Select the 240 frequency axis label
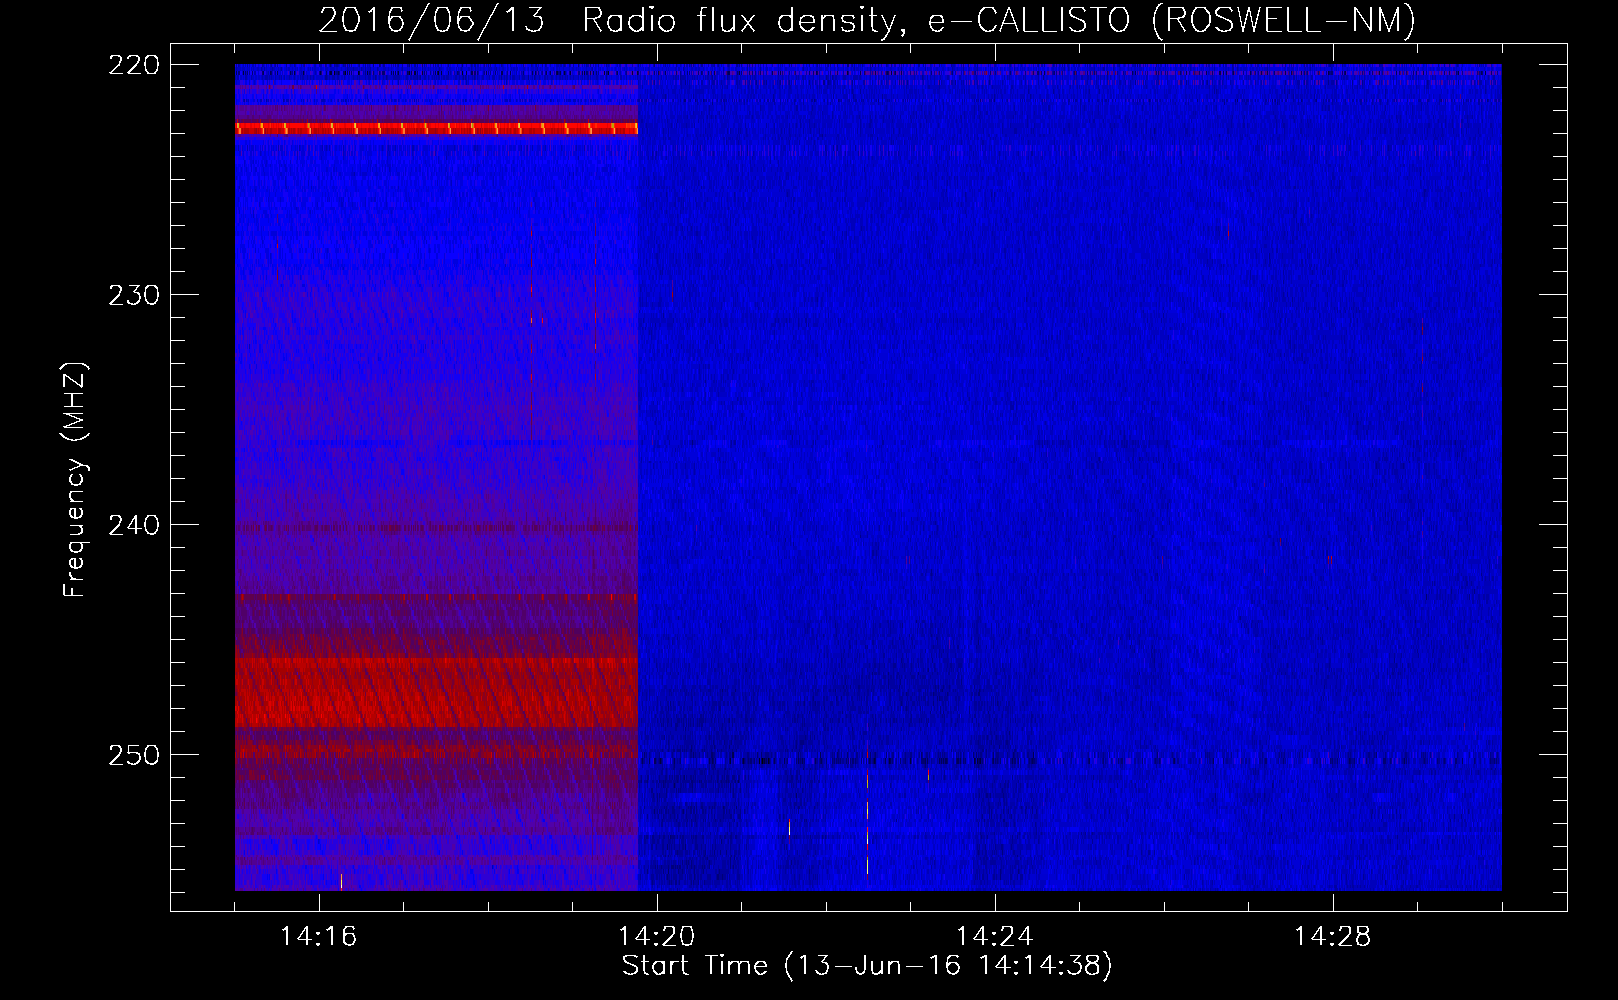Image resolution: width=1618 pixels, height=1000 pixels. coord(134,525)
